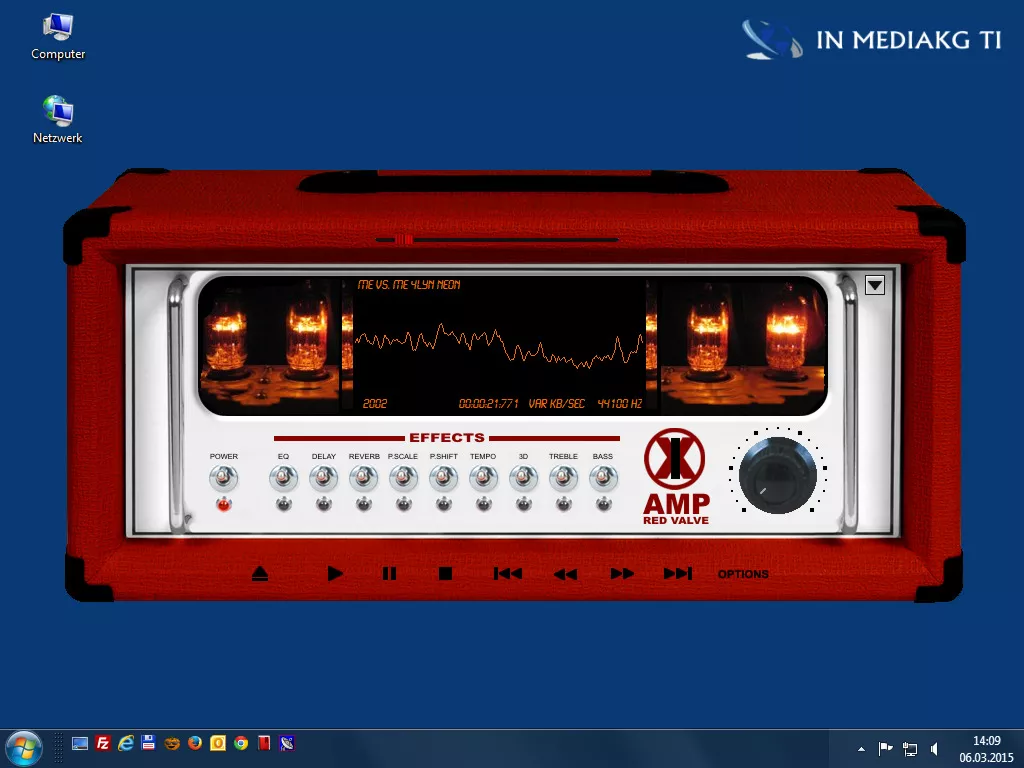Flip the EQ effect switch
This screenshot has width=1024, height=768.
point(283,480)
